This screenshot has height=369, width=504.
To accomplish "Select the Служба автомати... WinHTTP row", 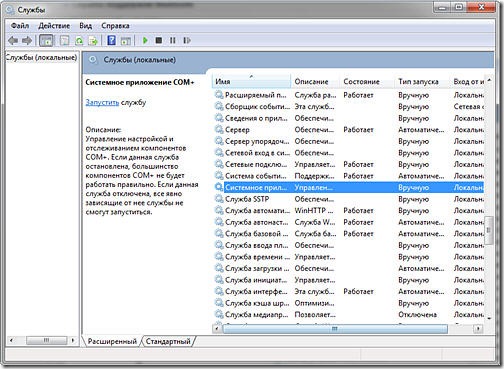I will coord(349,211).
